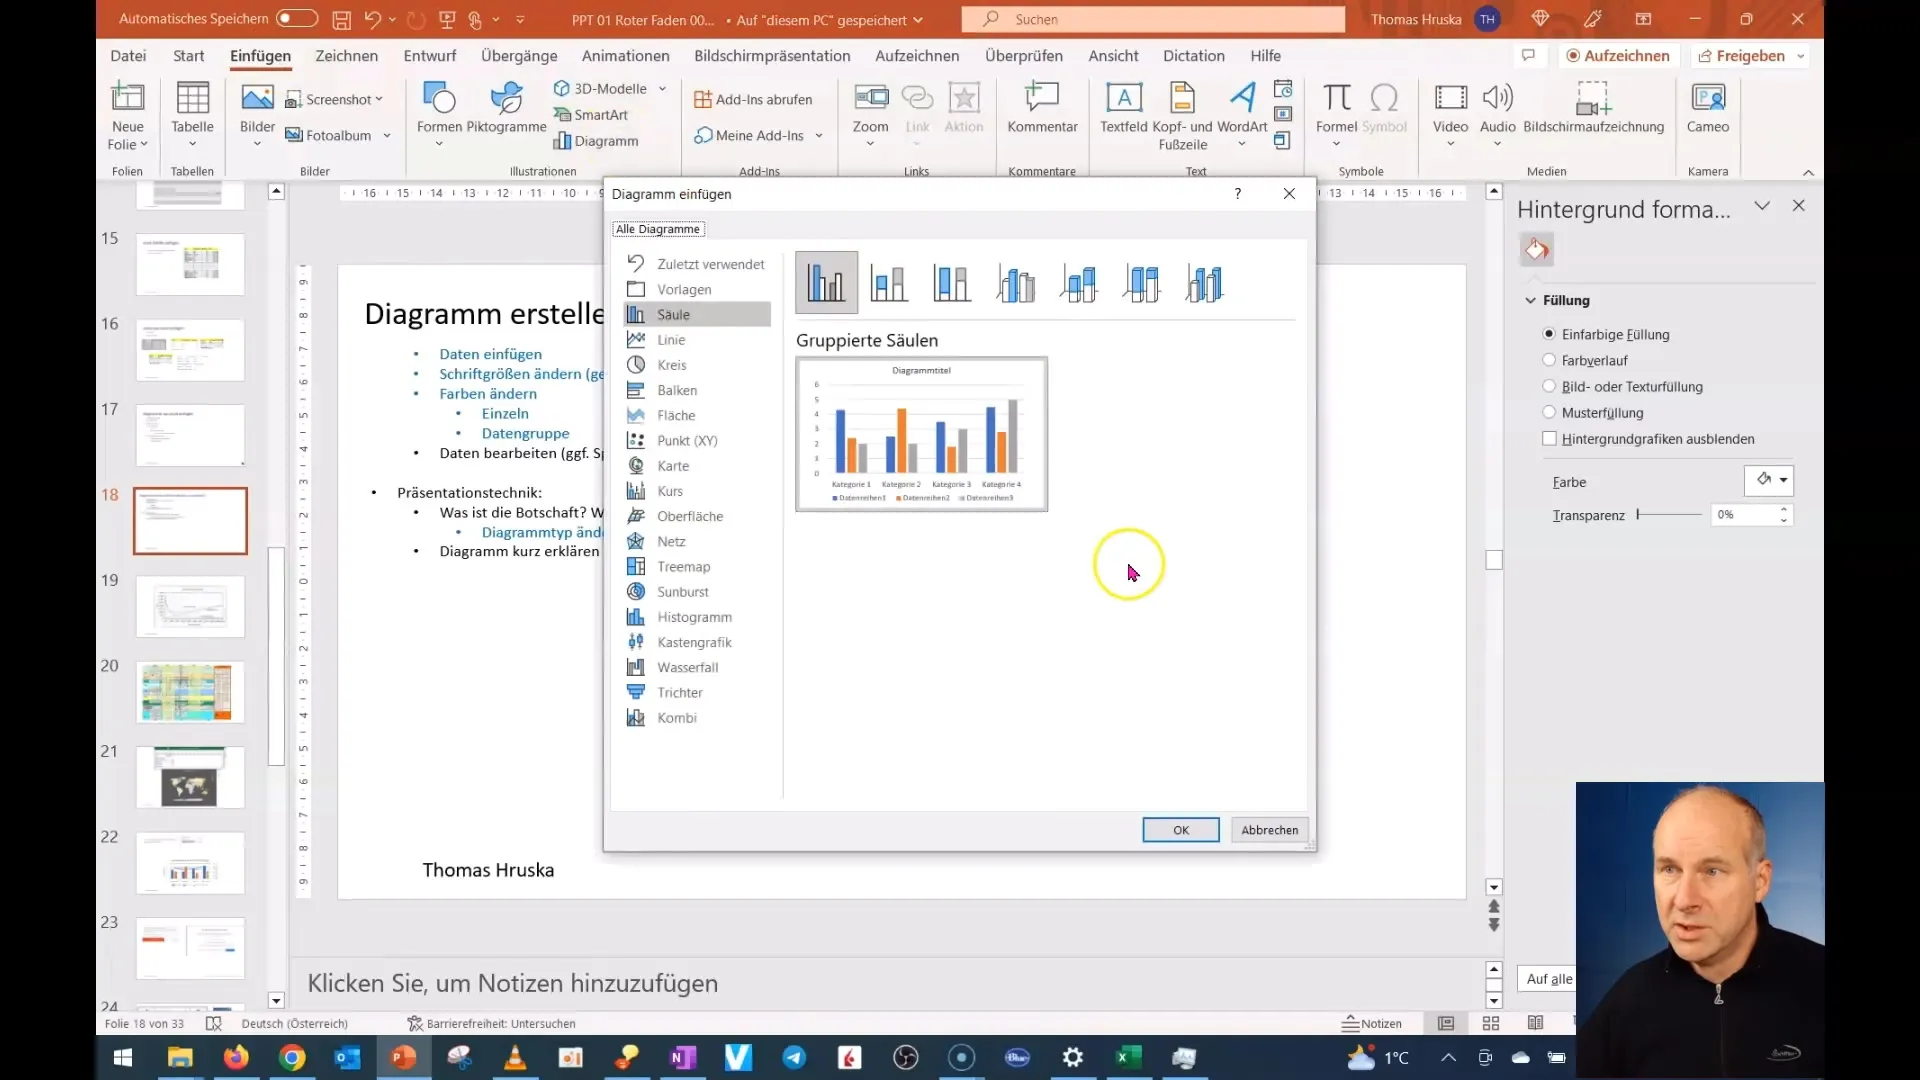Open the Bildschirmpräsentation ribbon tab
Image resolution: width=1920 pixels, height=1080 pixels.
772,56
